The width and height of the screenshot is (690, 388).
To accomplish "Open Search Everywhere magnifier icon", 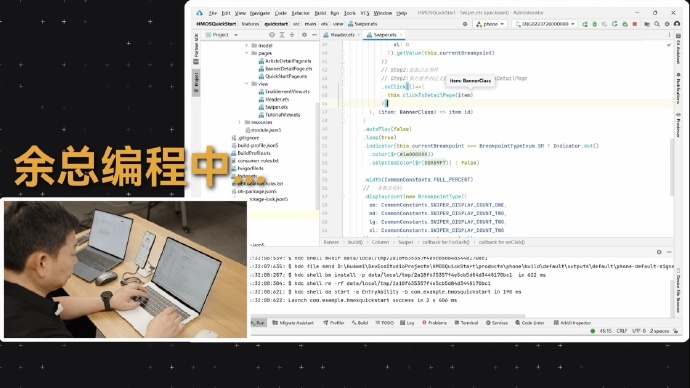I will click(657, 24).
